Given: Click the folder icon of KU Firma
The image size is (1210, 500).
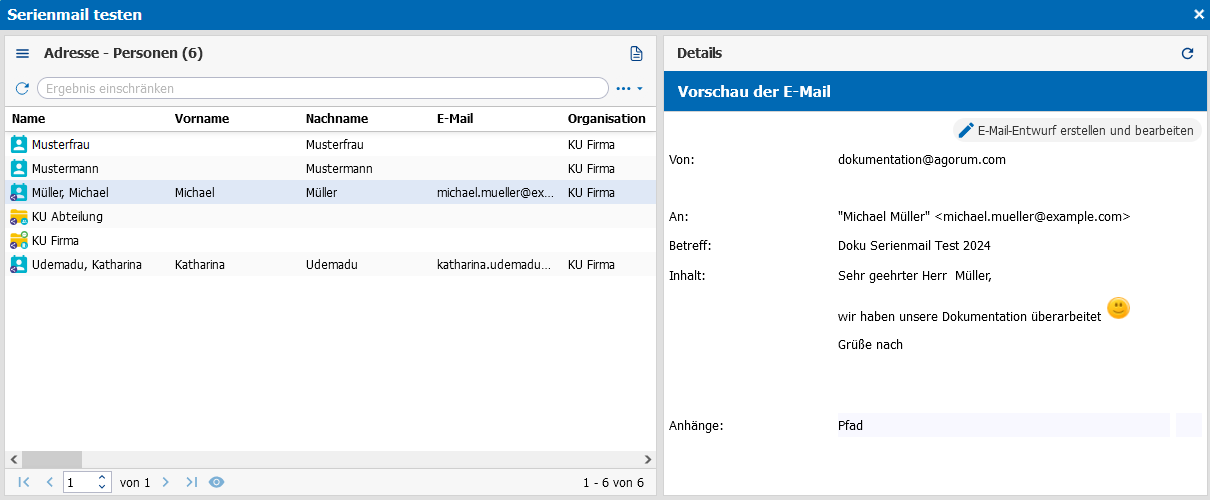Looking at the screenshot, I should (19, 240).
